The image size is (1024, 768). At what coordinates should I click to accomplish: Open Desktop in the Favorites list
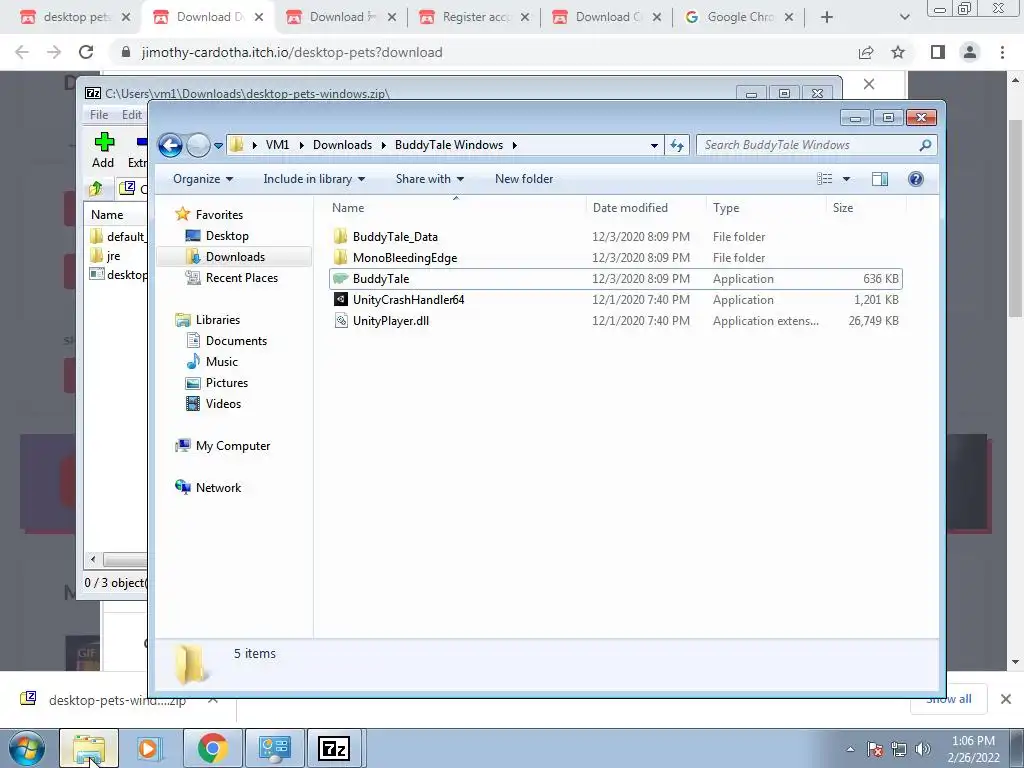tap(227, 236)
